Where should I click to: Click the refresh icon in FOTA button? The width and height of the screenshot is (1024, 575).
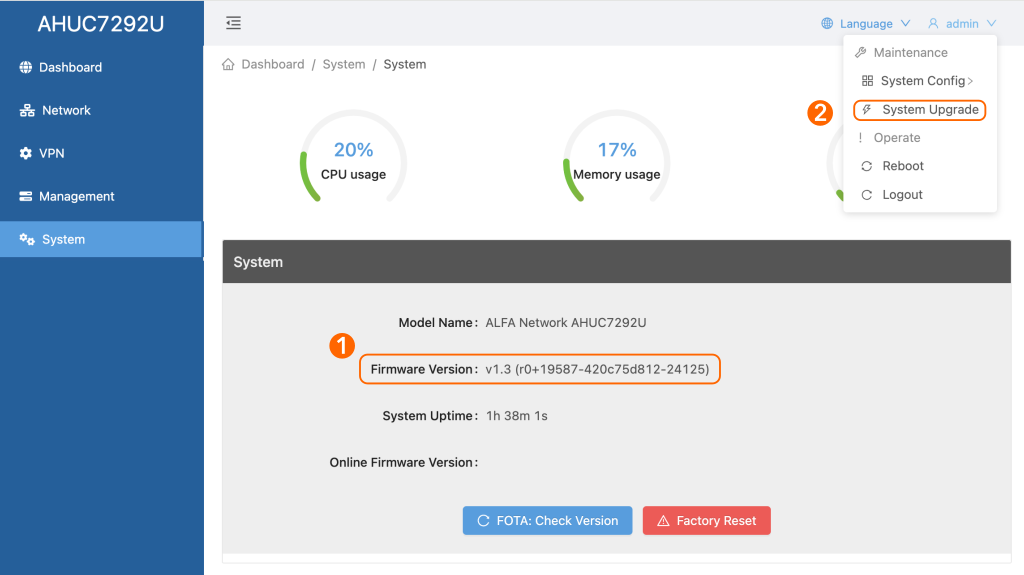483,521
